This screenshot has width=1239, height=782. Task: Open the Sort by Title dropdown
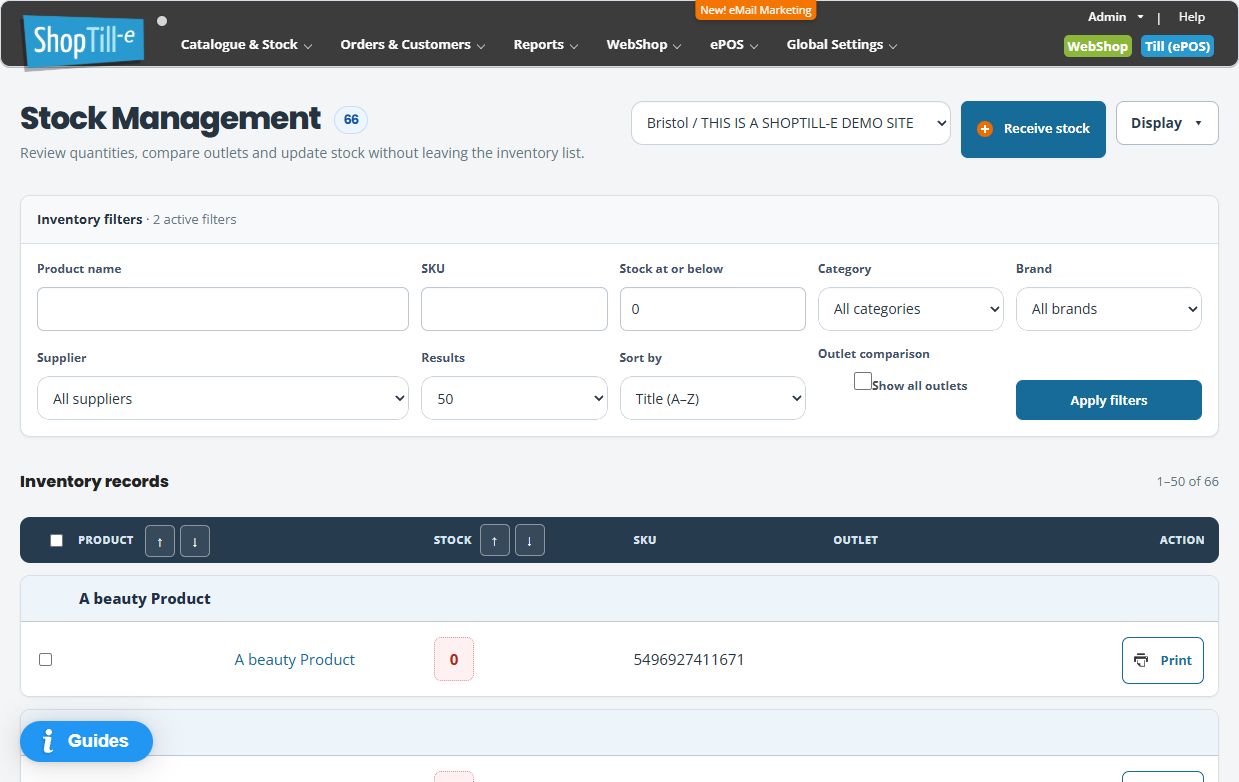pos(713,398)
